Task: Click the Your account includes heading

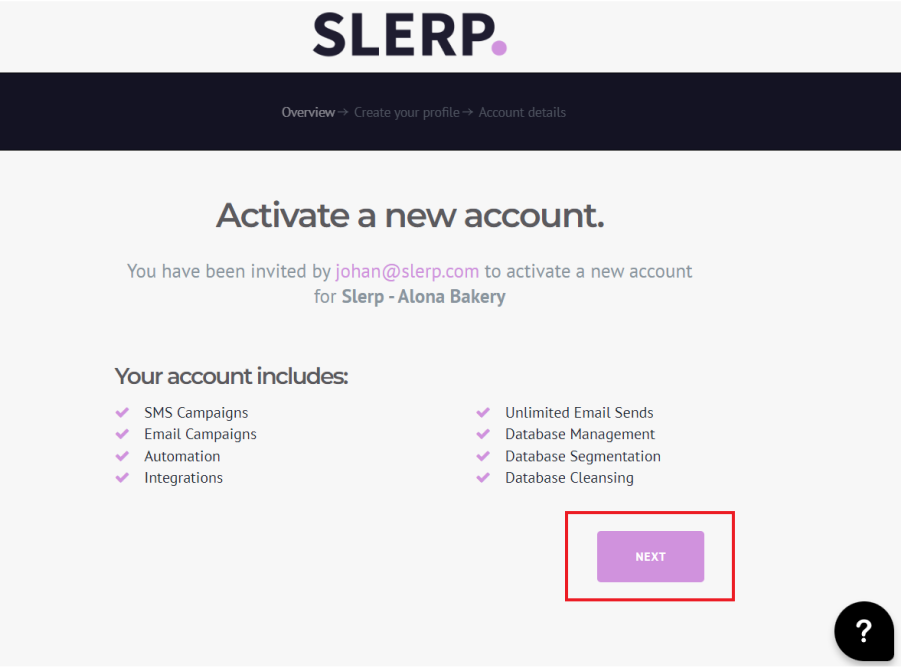Action: point(232,376)
